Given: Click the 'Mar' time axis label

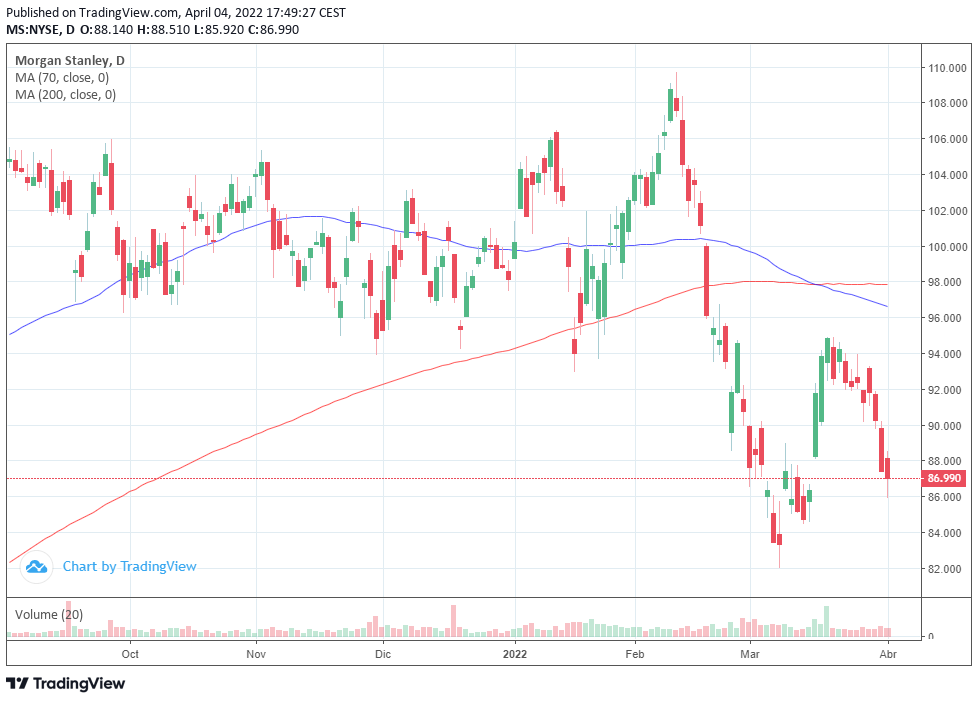Looking at the screenshot, I should (750, 654).
